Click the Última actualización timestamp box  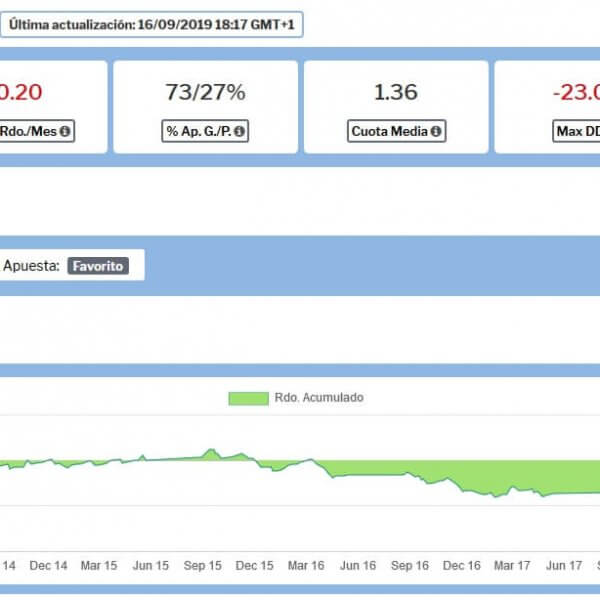152,24
